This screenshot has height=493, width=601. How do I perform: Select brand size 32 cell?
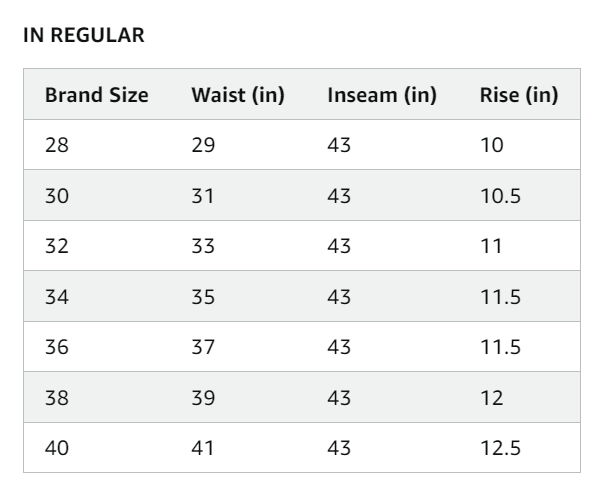(58, 246)
